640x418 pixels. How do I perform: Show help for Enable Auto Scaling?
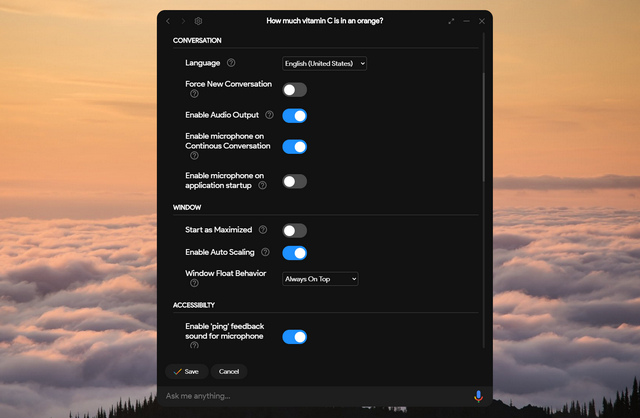pos(265,252)
